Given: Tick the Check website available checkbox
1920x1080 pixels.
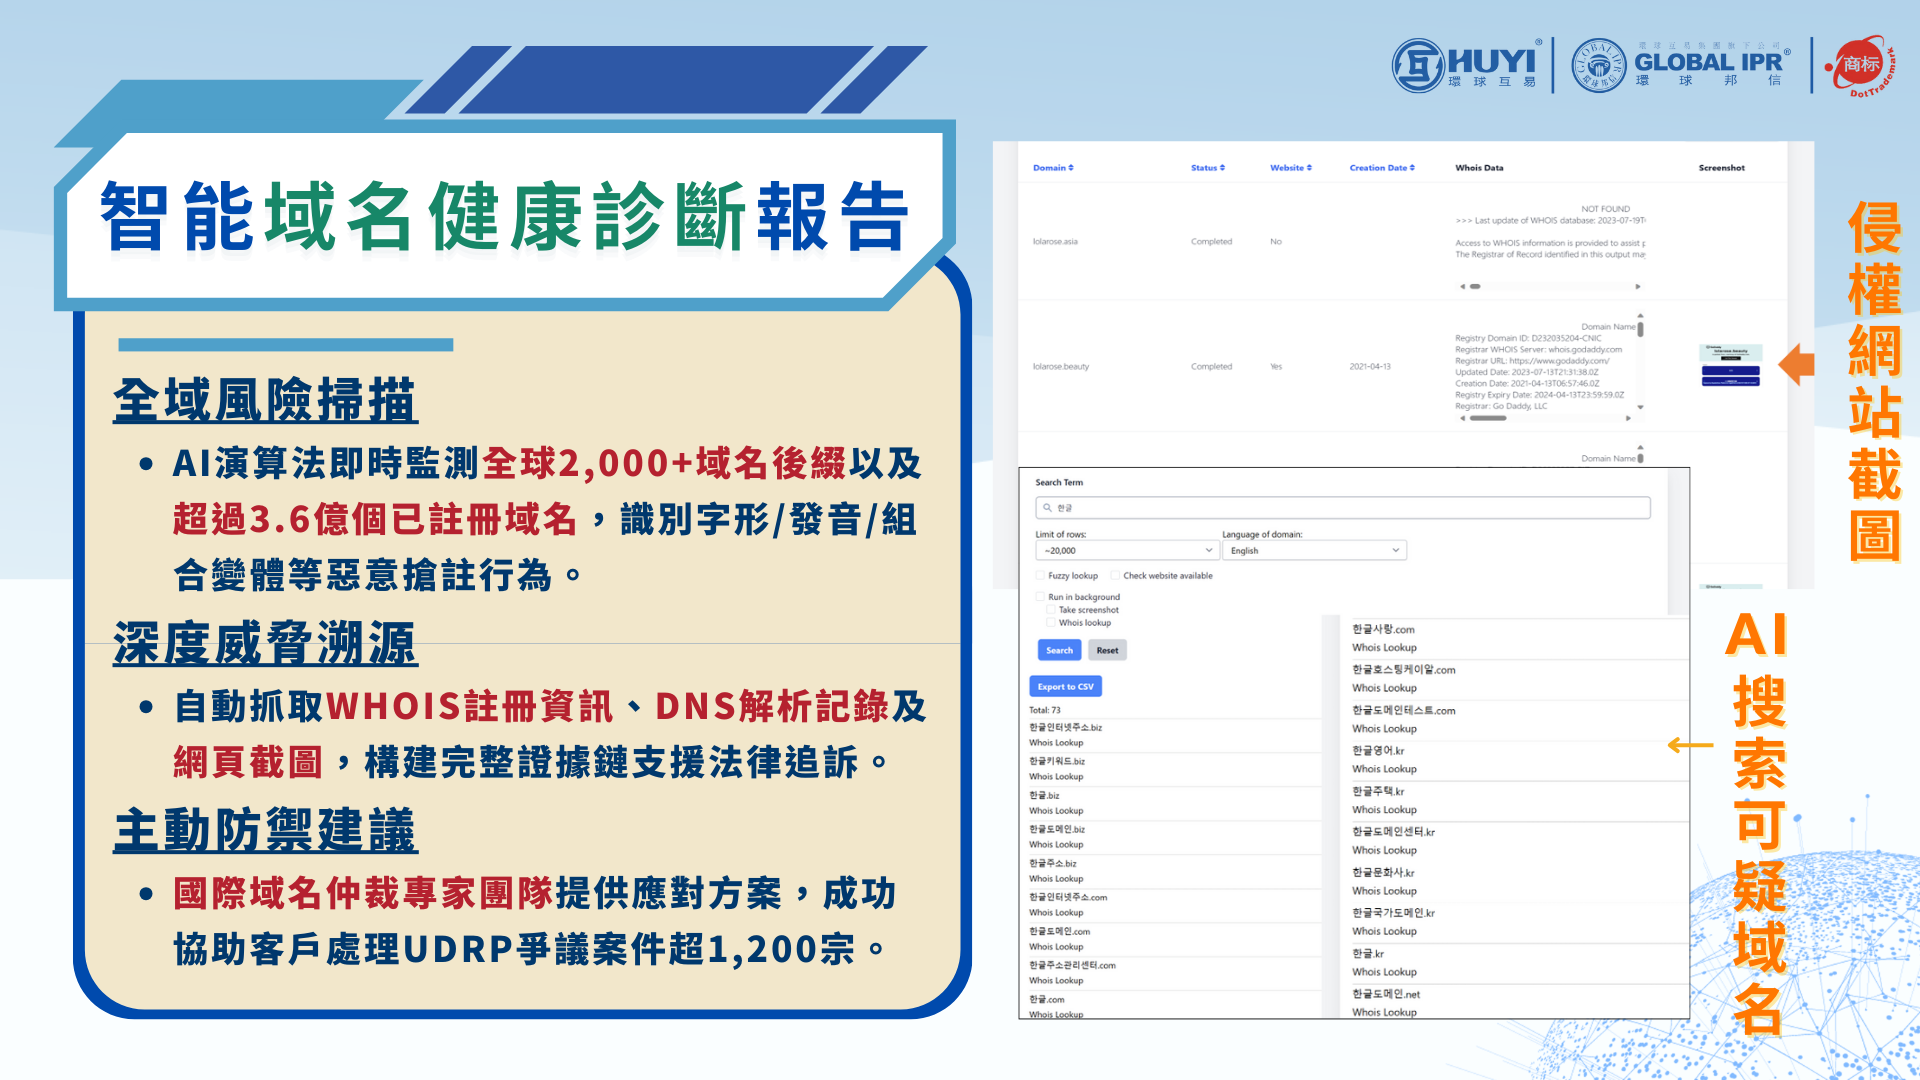Looking at the screenshot, I should (1115, 576).
